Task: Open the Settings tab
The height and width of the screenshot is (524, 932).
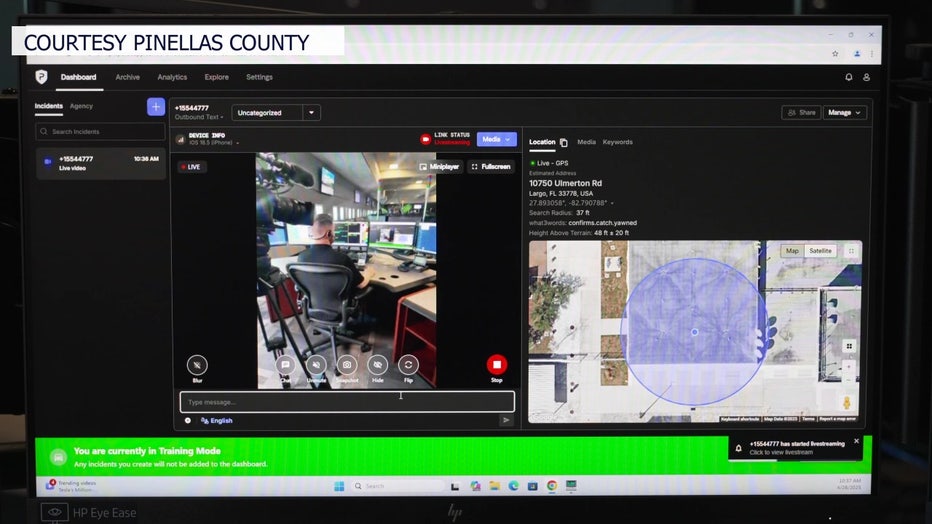Action: coord(259,77)
